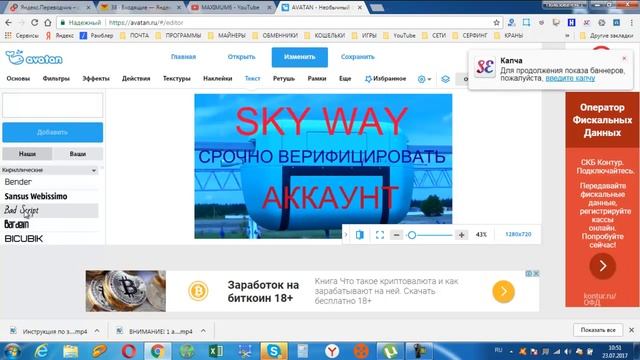The height and width of the screenshot is (360, 640).
Task: Open Избранное favorites
Action: pos(385,78)
